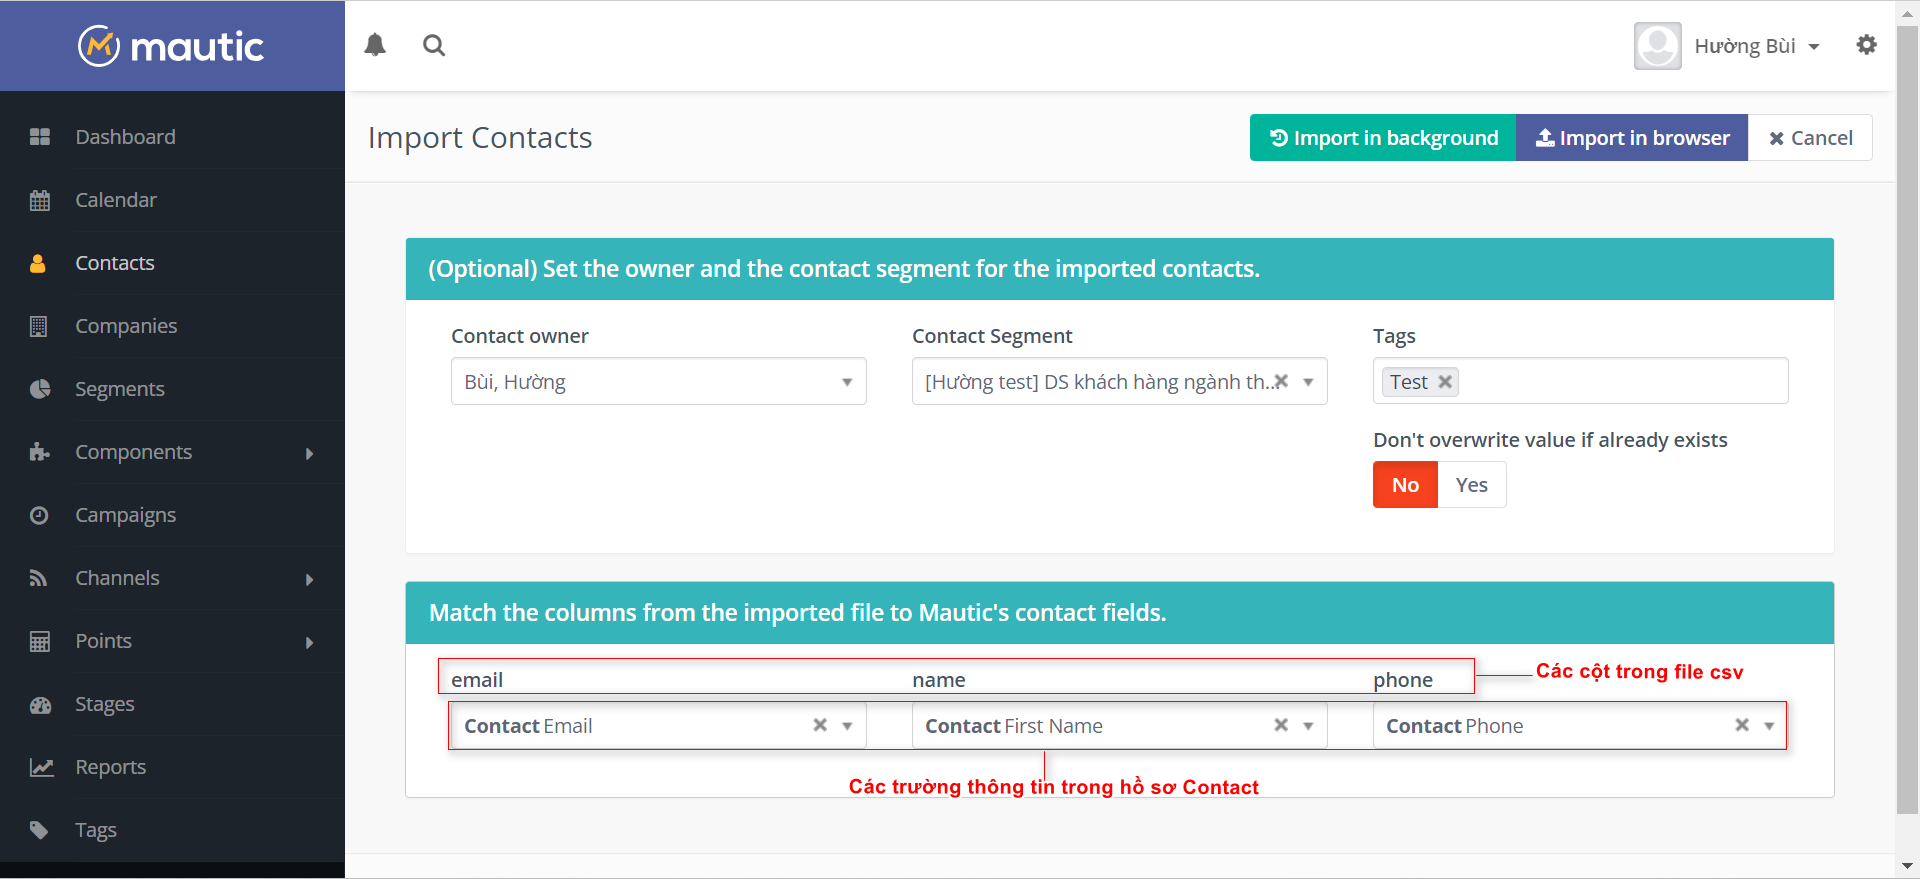Viewport: 1920px width, 879px height.
Task: Open the notifications bell icon
Action: [x=375, y=45]
